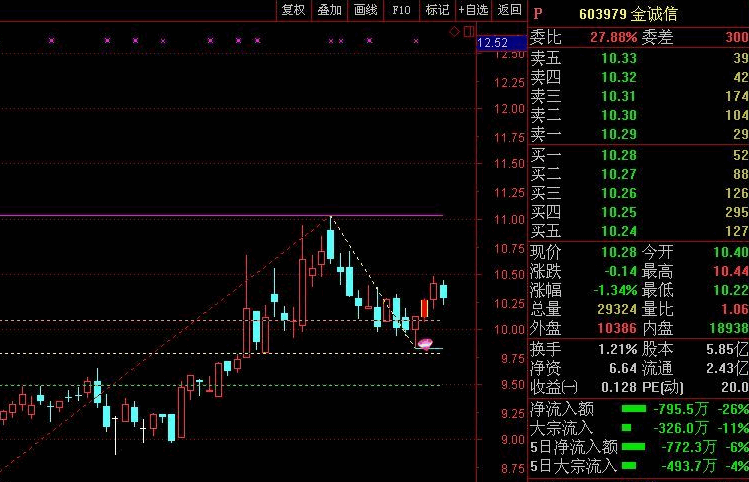Click the 最高 value 10.44
Viewport: 749px width, 482px height.
tap(731, 271)
